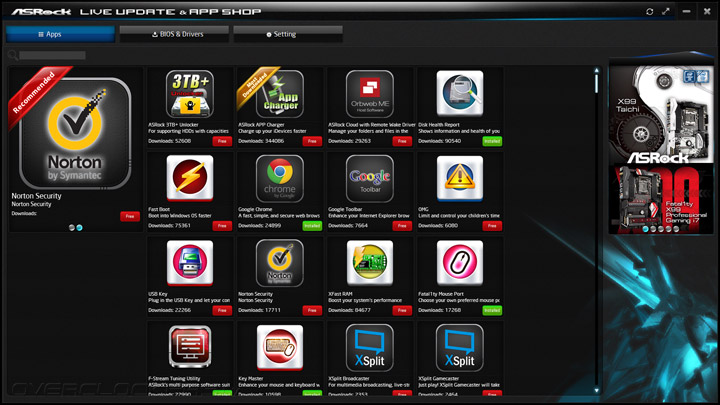The height and width of the screenshot is (405, 720).
Task: Open the ASRock 3TB+ Unlocker app icon
Action: point(190,94)
